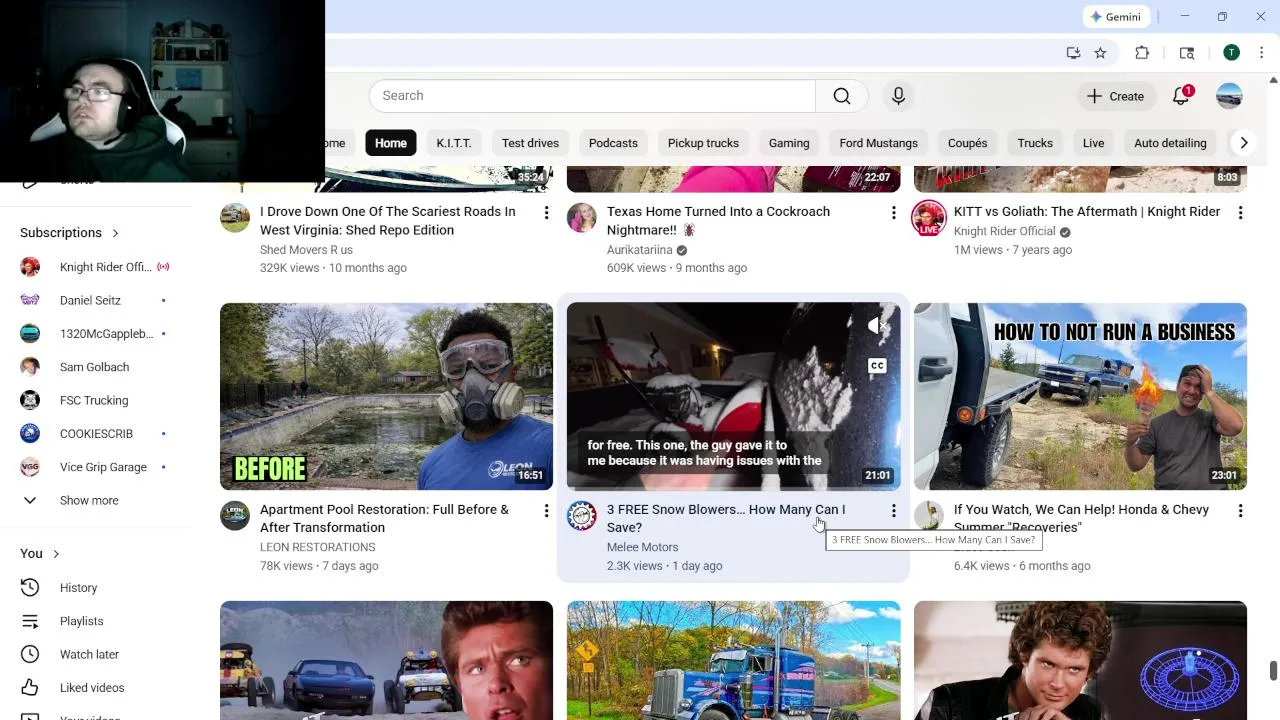Open options for Texas Home Cockroach video
1280x720 pixels.
point(893,213)
